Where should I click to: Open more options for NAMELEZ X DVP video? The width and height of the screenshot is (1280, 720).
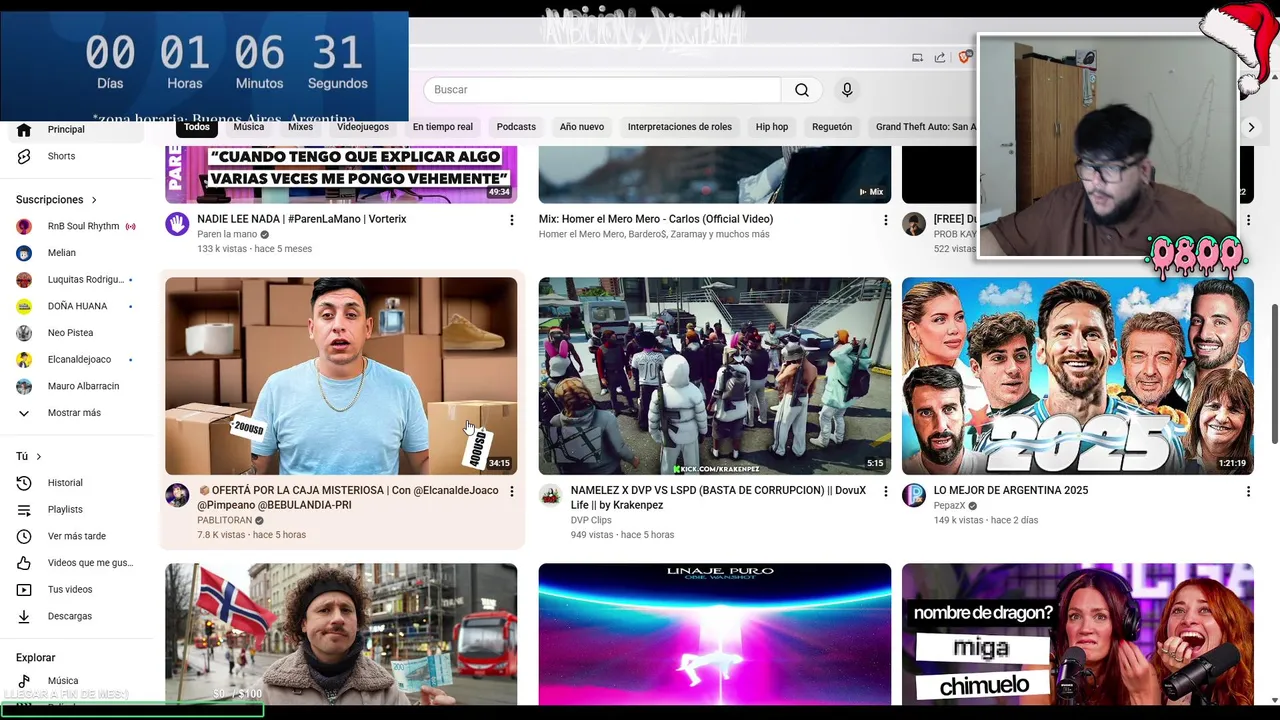click(x=885, y=492)
